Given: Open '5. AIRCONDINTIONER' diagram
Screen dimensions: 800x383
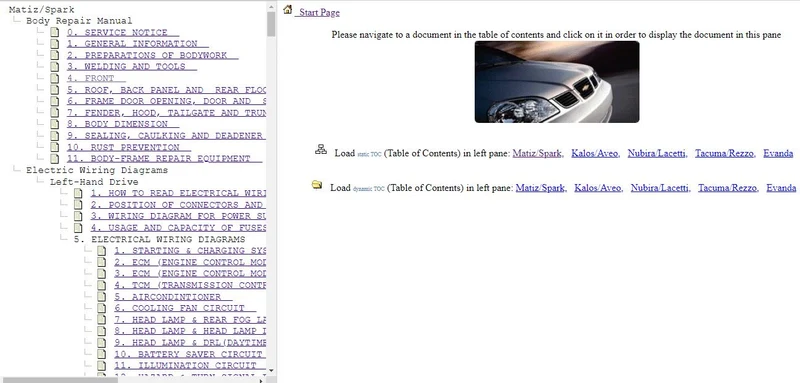Looking at the screenshot, I should pos(173,296).
